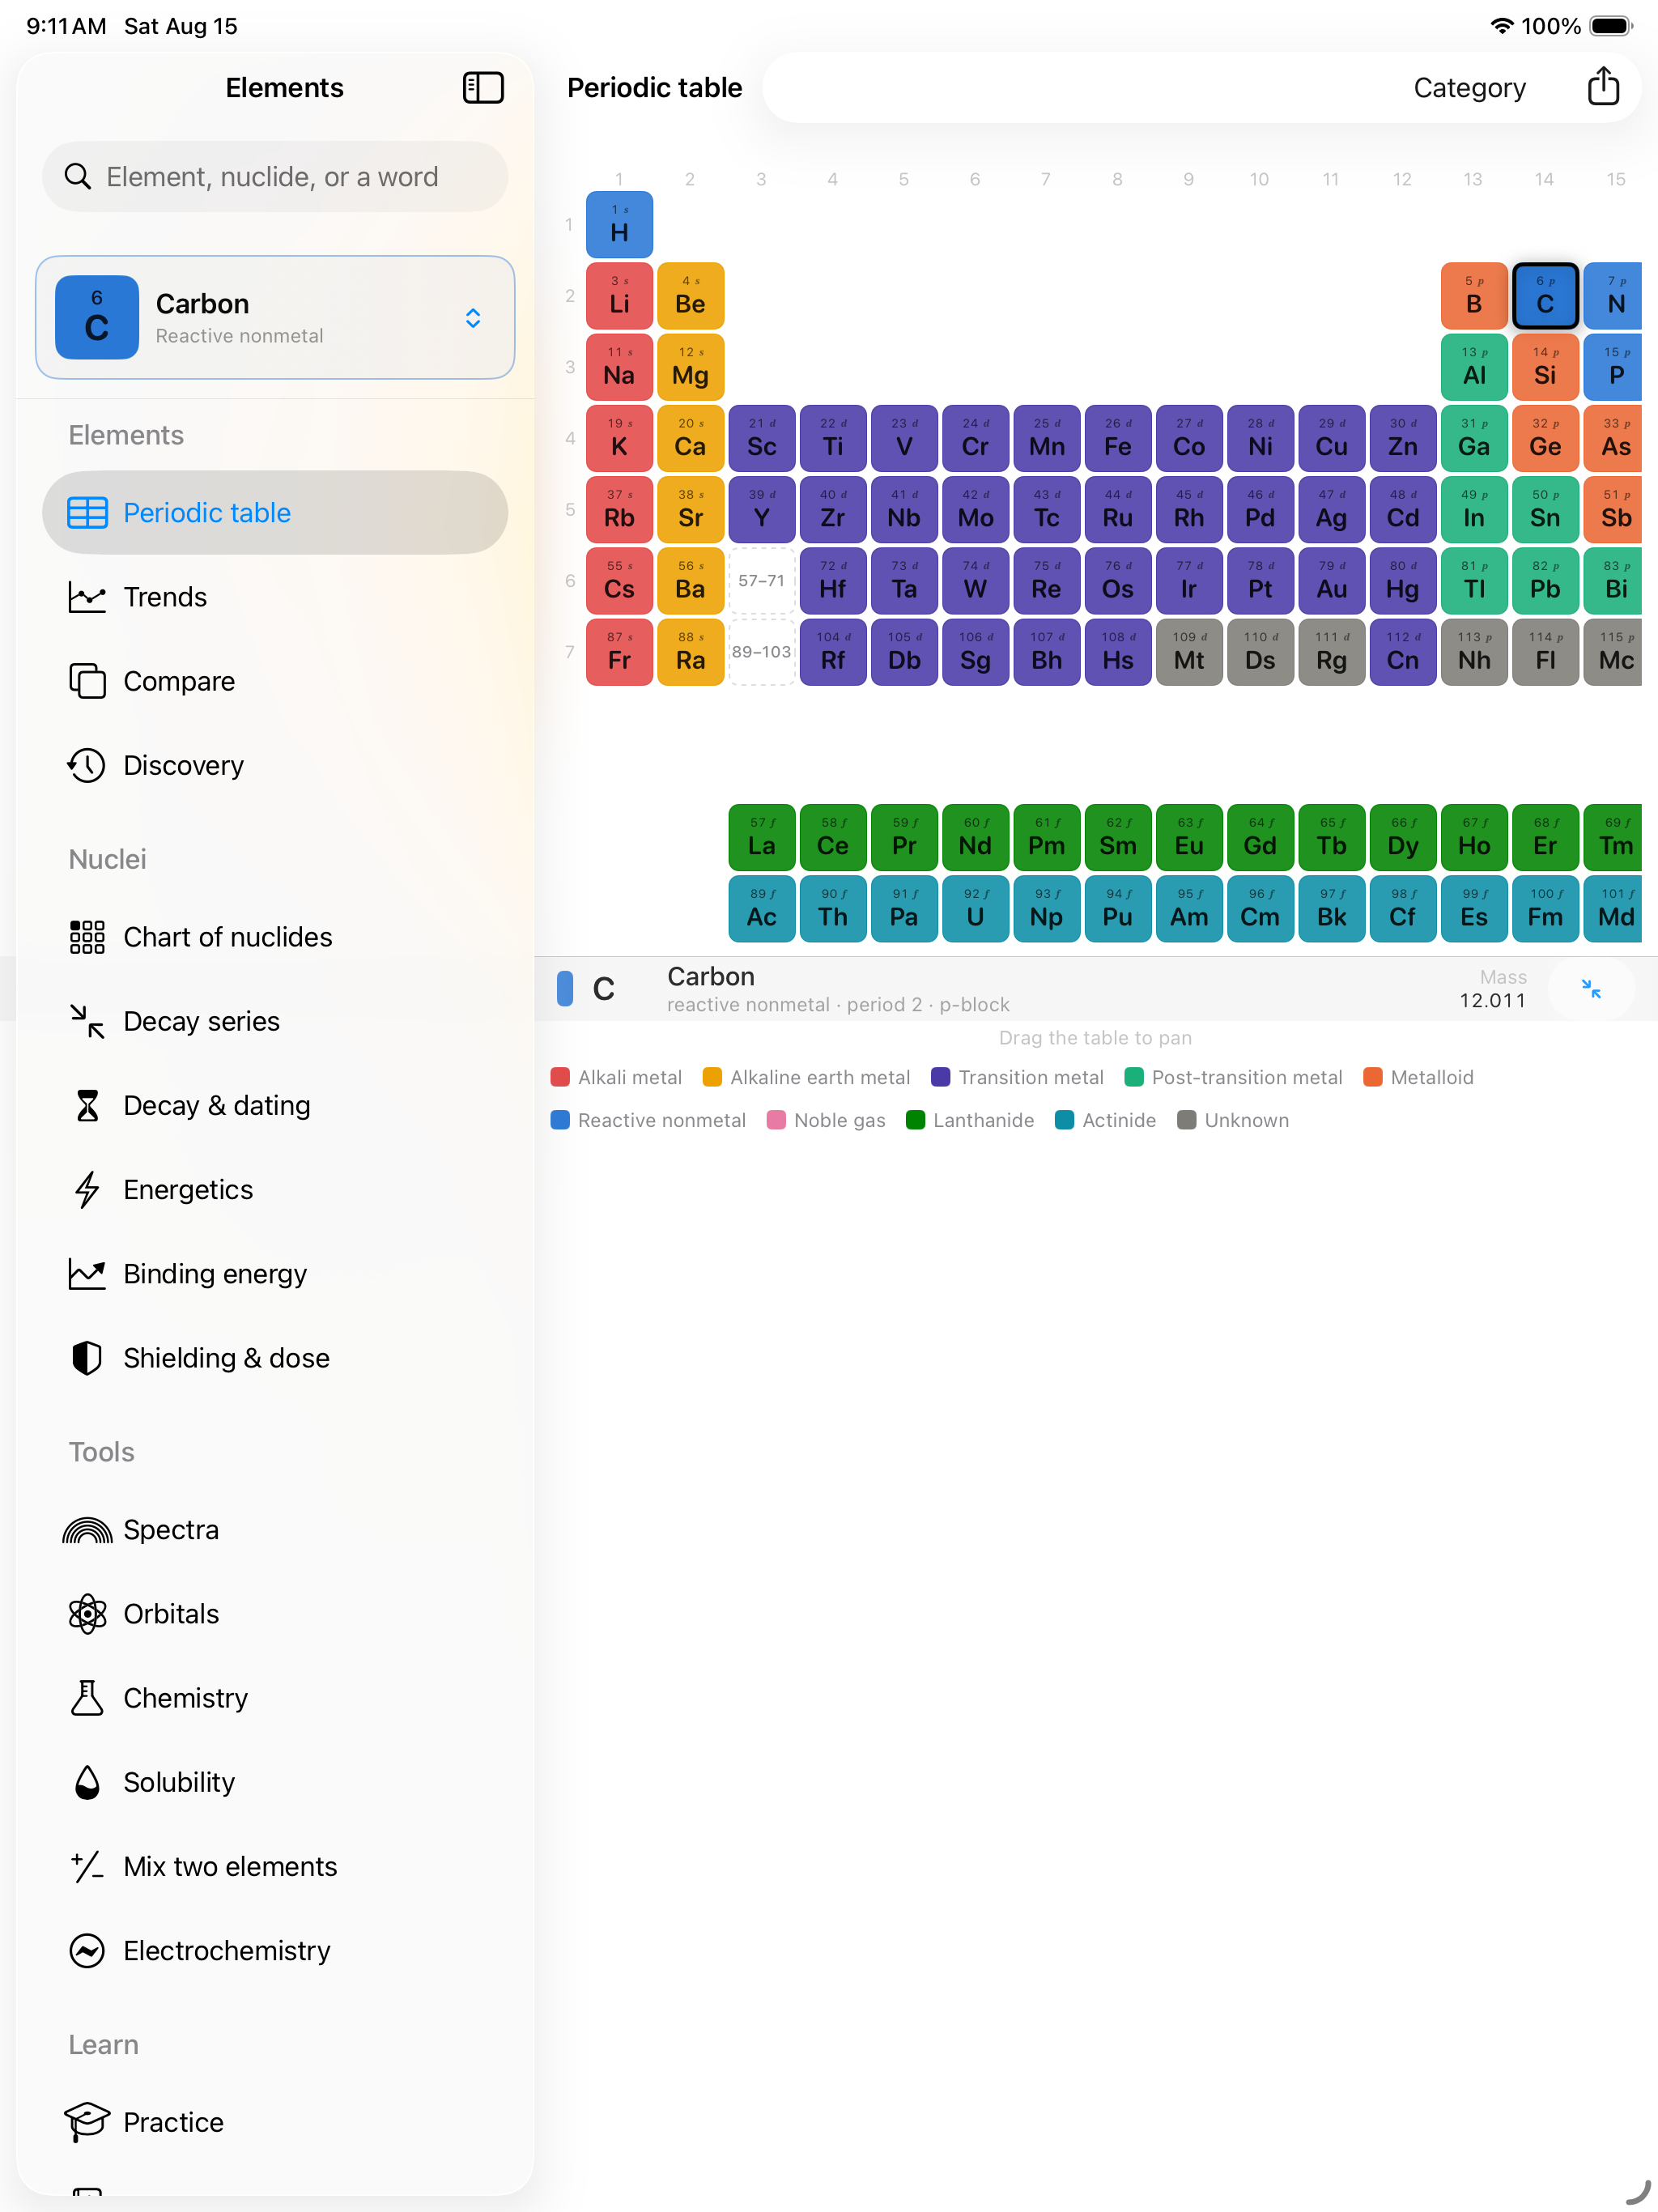This screenshot has width=1658, height=2212.
Task: Tap the Noble gas legend swatch
Action: [x=776, y=1120]
